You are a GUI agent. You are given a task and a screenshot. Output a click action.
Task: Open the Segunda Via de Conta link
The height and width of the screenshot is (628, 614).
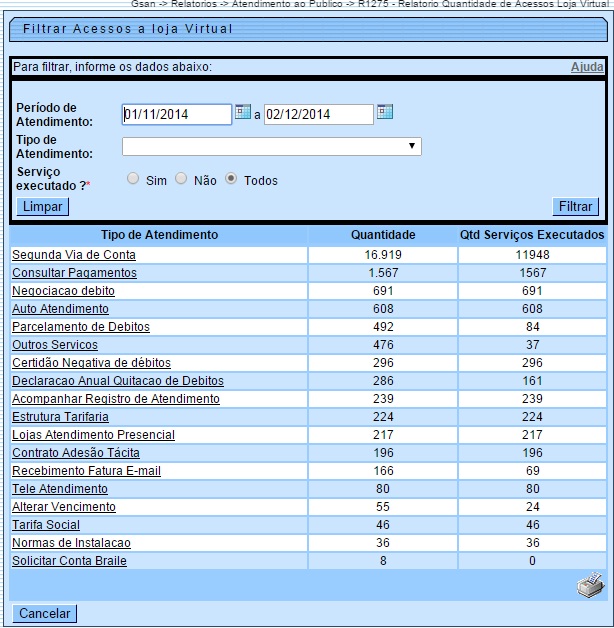click(74, 255)
